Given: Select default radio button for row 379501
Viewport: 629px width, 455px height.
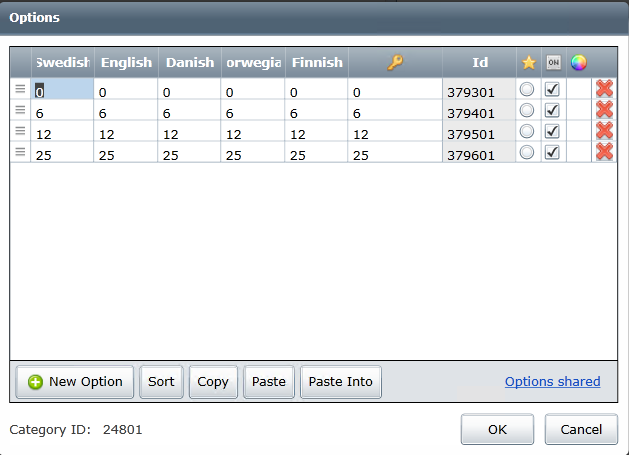Looking at the screenshot, I should click(x=527, y=131).
